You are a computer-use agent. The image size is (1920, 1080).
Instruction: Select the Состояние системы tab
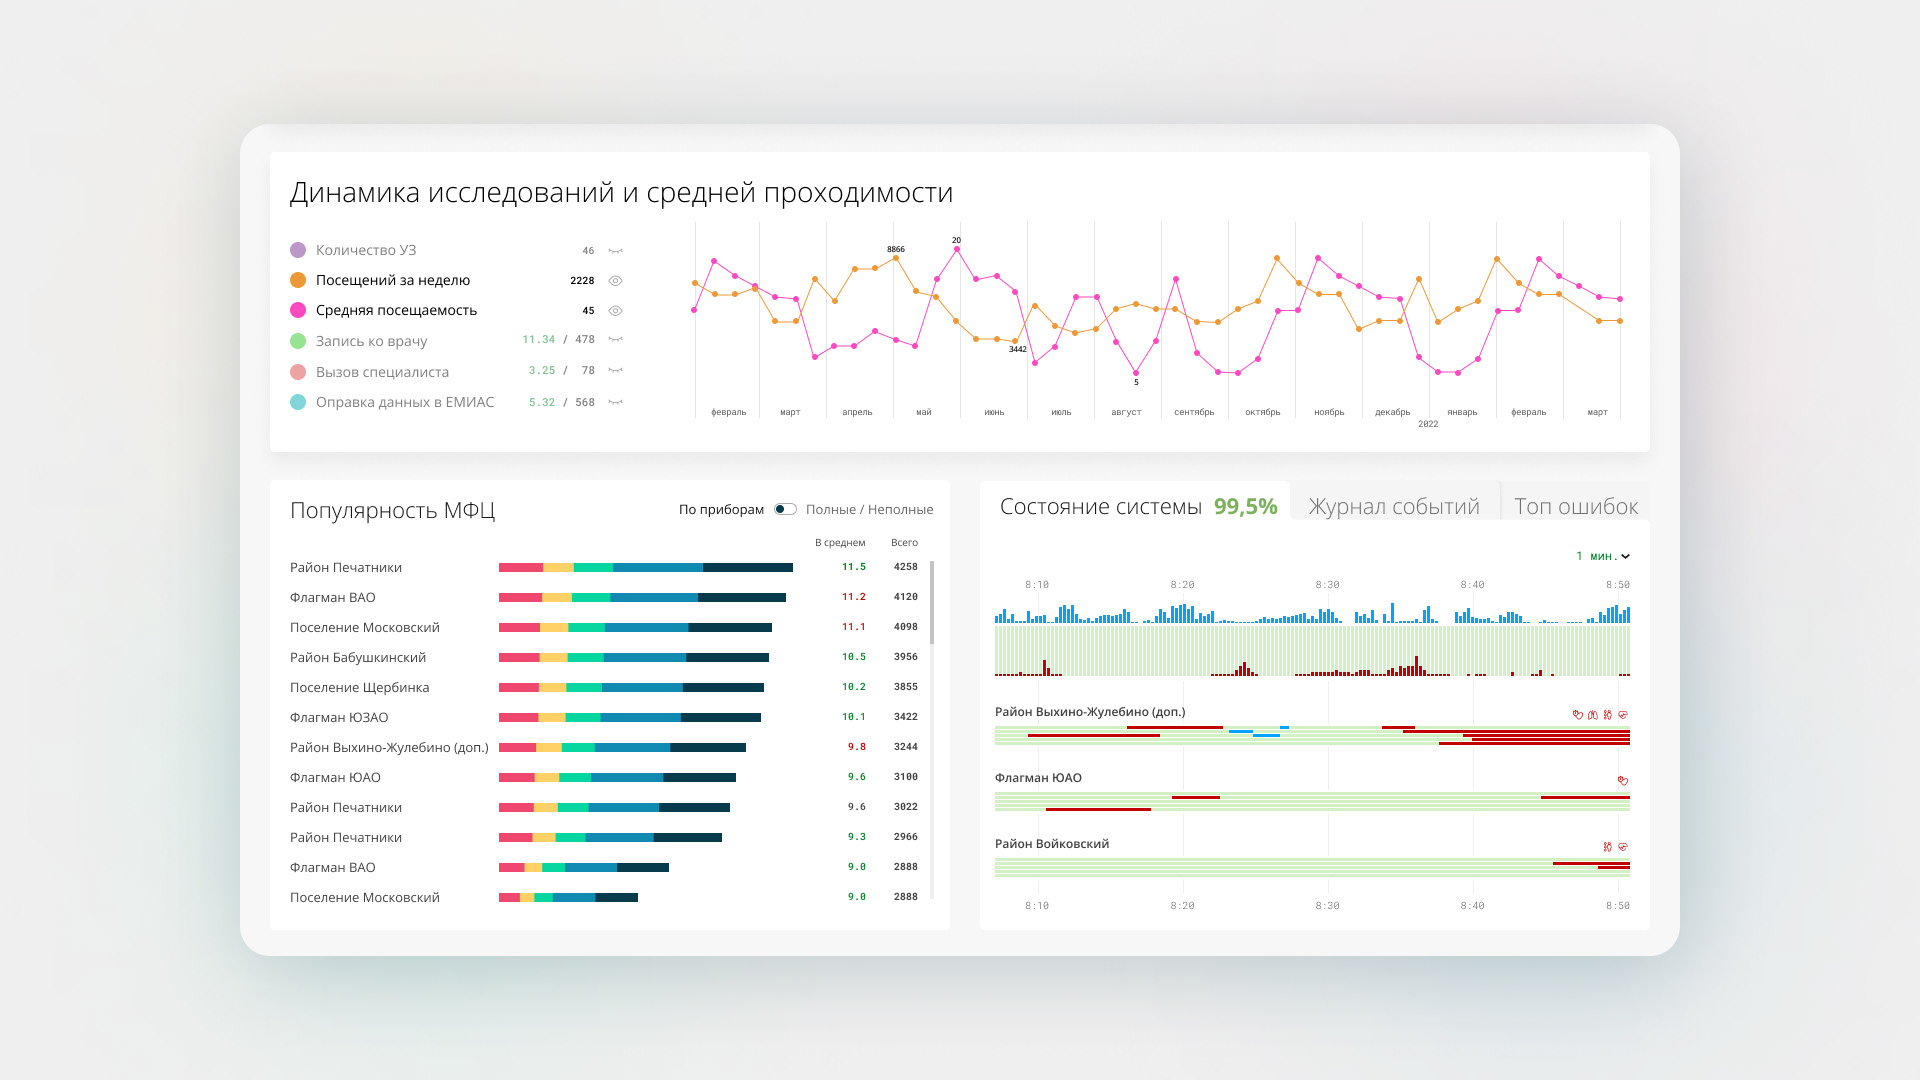click(1100, 507)
